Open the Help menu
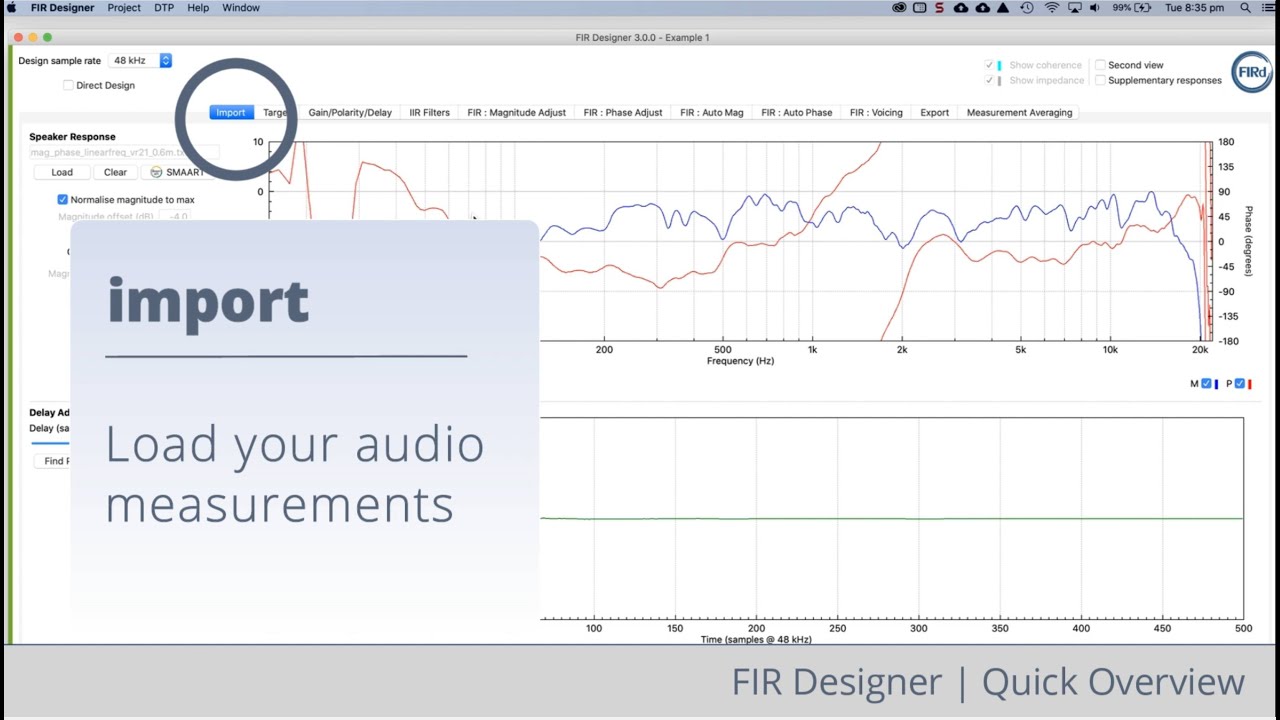The image size is (1280, 720). (198, 7)
